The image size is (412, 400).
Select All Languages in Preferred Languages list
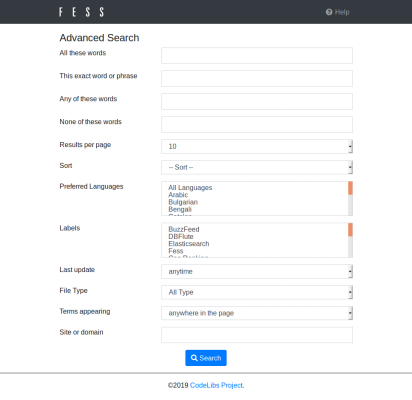point(190,188)
